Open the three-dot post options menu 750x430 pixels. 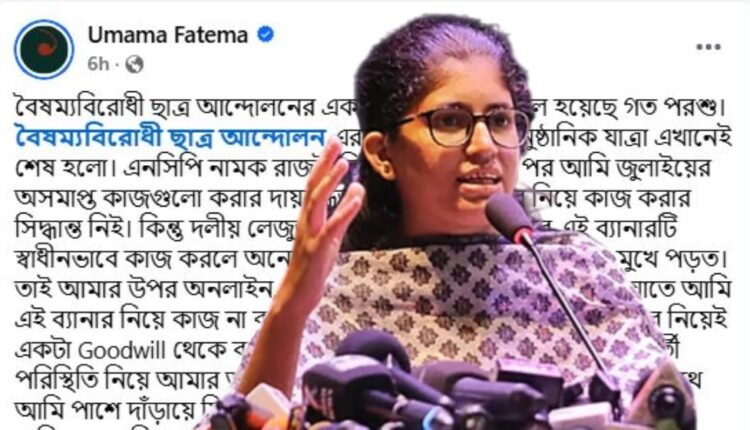pyautogui.click(x=708, y=47)
